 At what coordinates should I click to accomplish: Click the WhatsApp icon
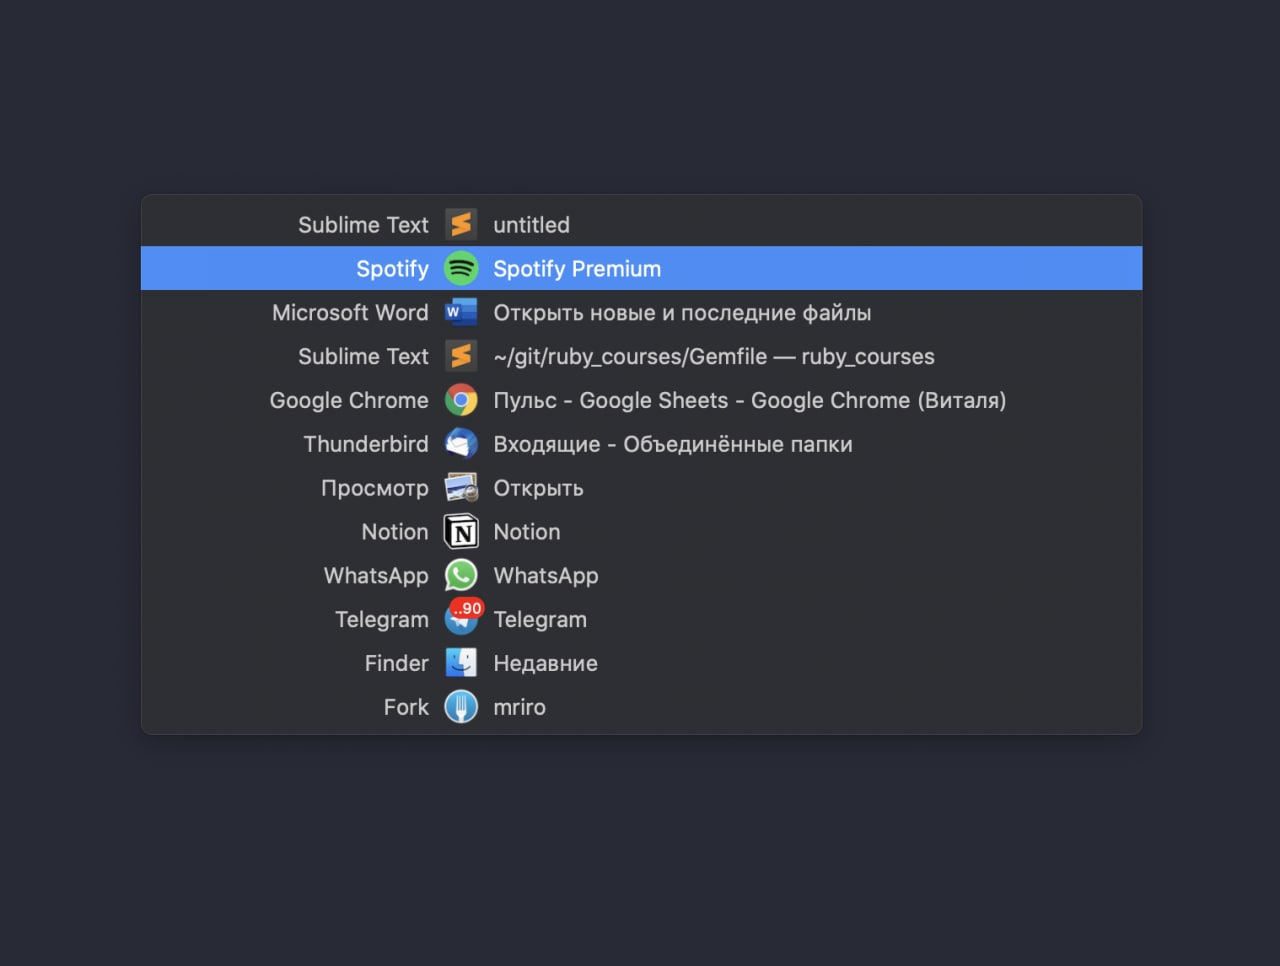point(461,576)
